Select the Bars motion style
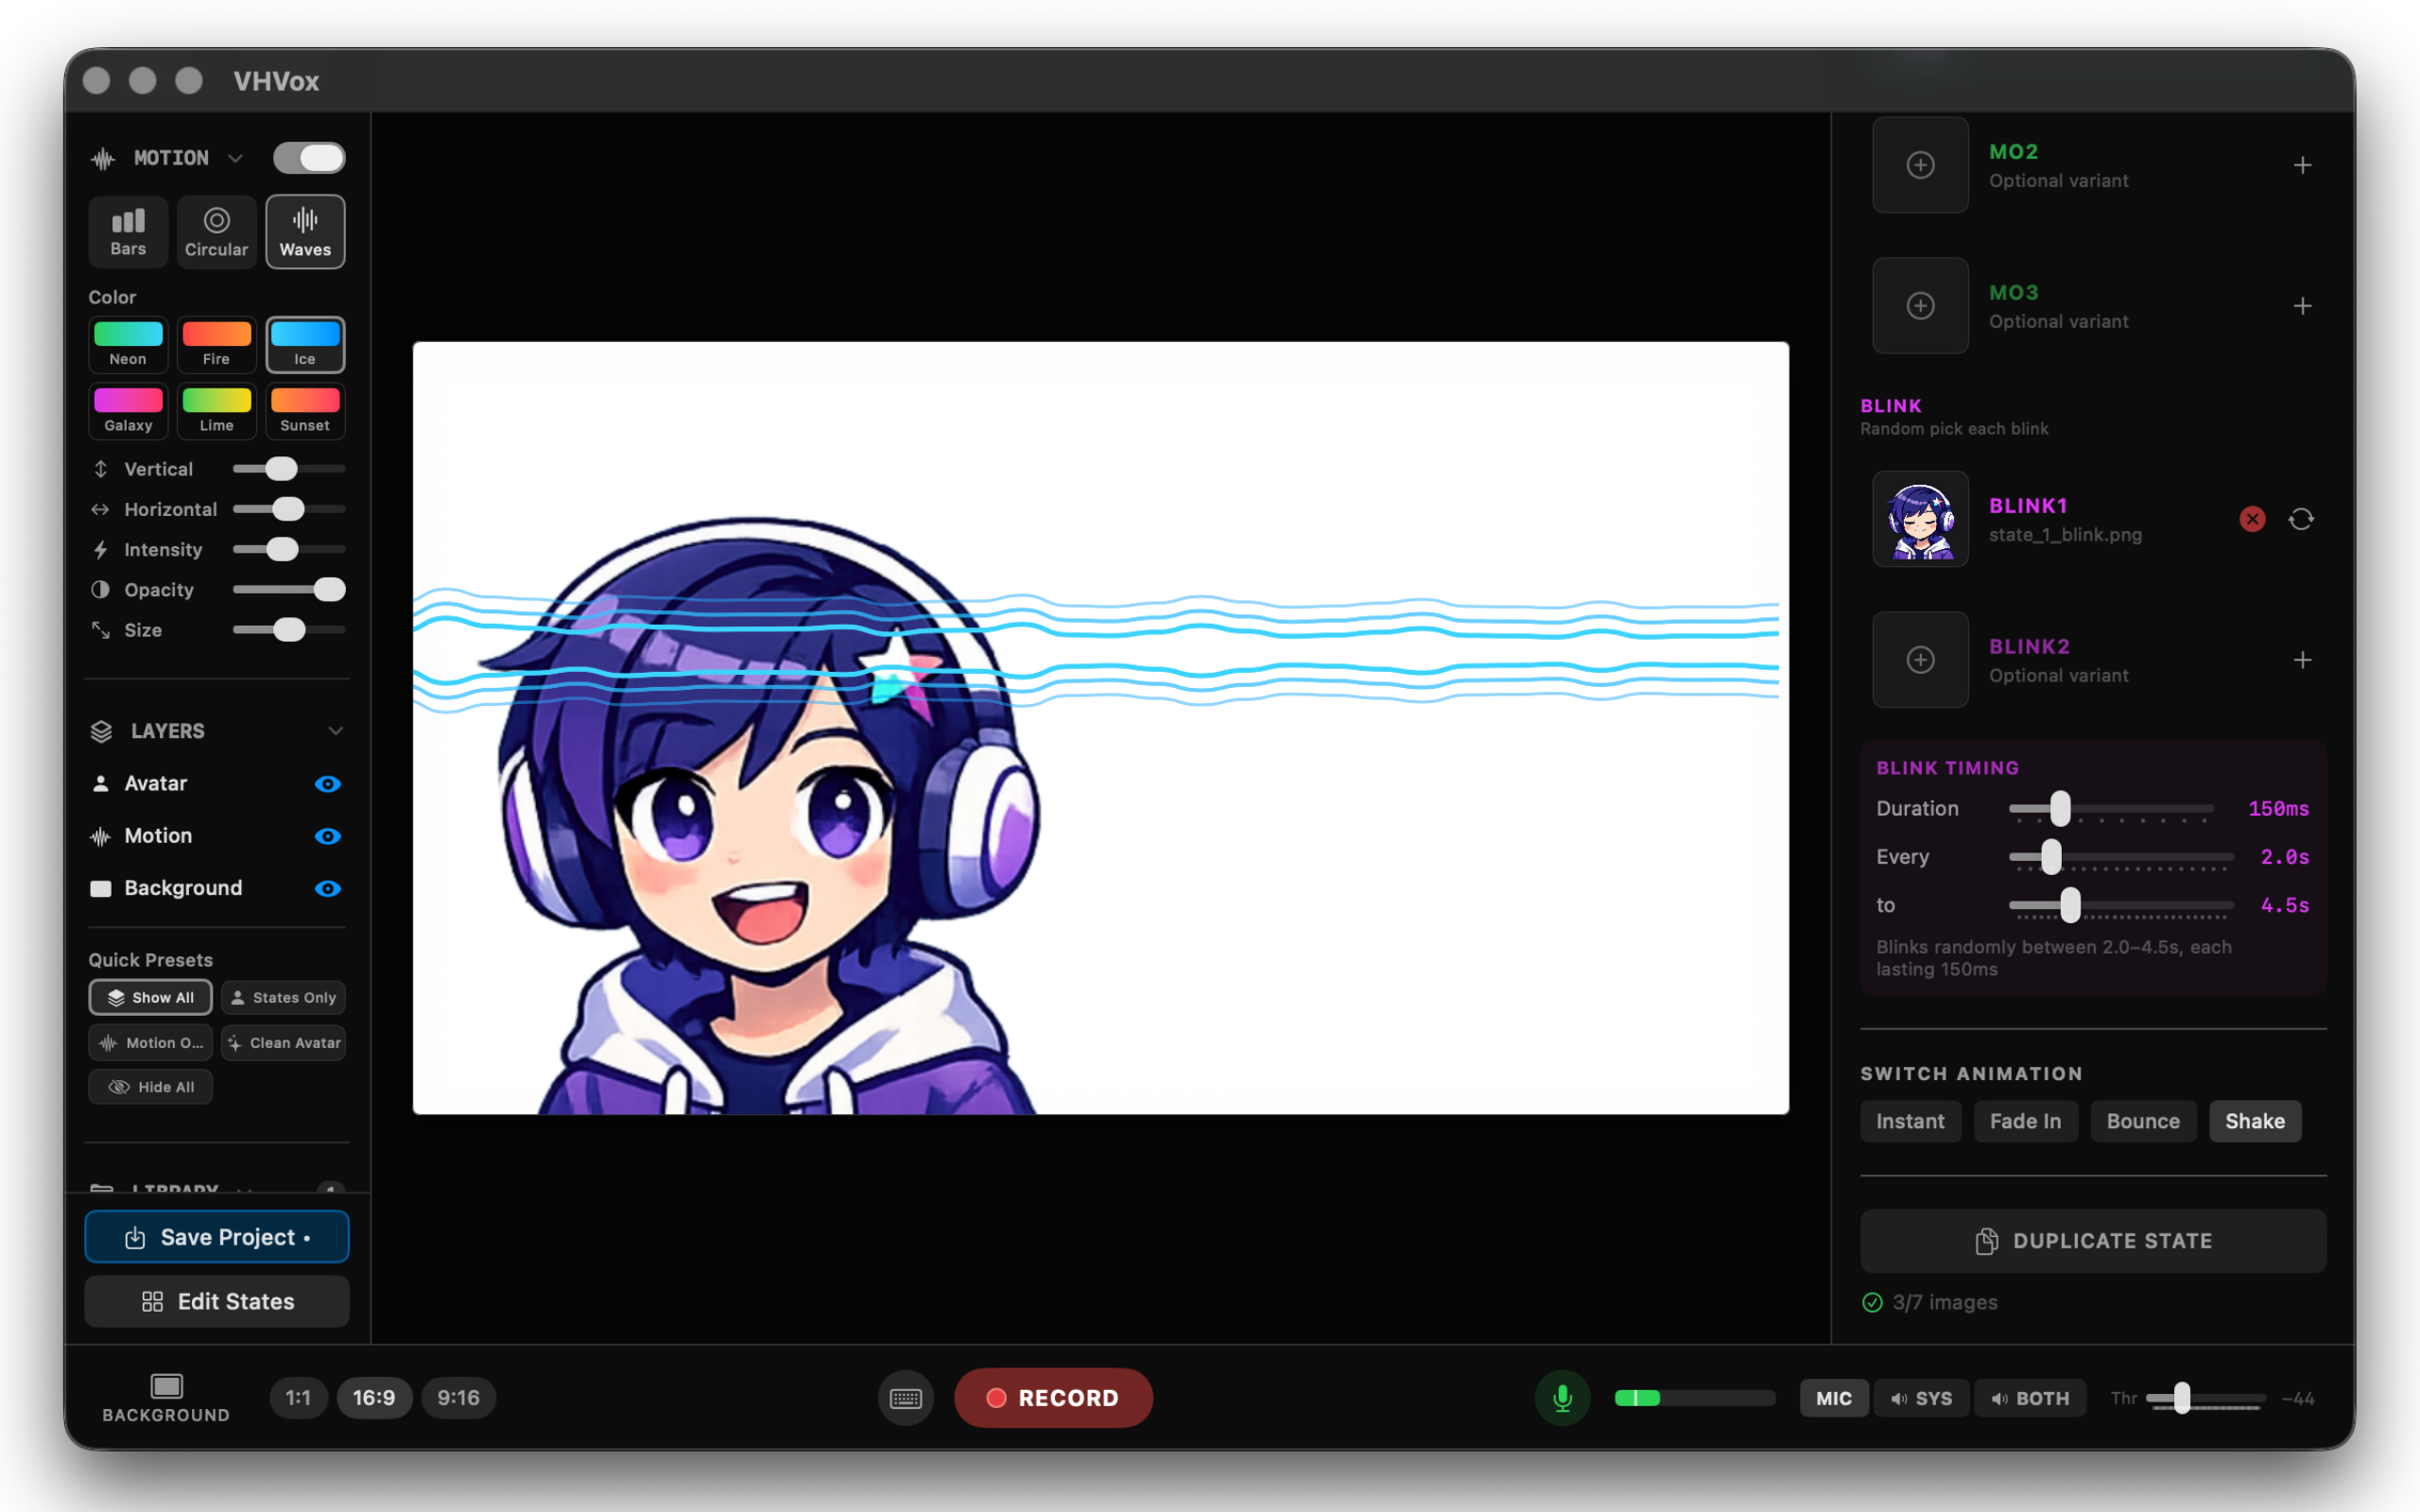The width and height of the screenshot is (2420, 1512). [128, 232]
